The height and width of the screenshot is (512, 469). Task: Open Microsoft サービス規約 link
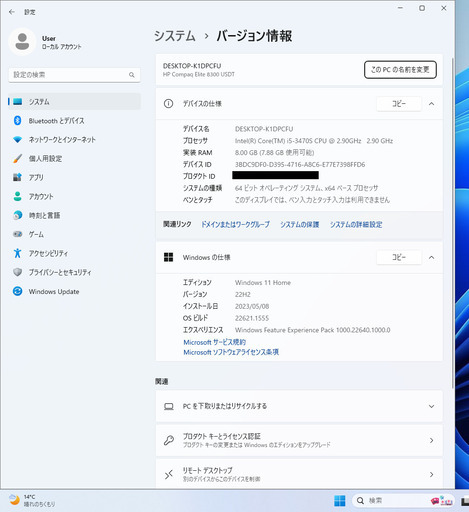click(215, 342)
